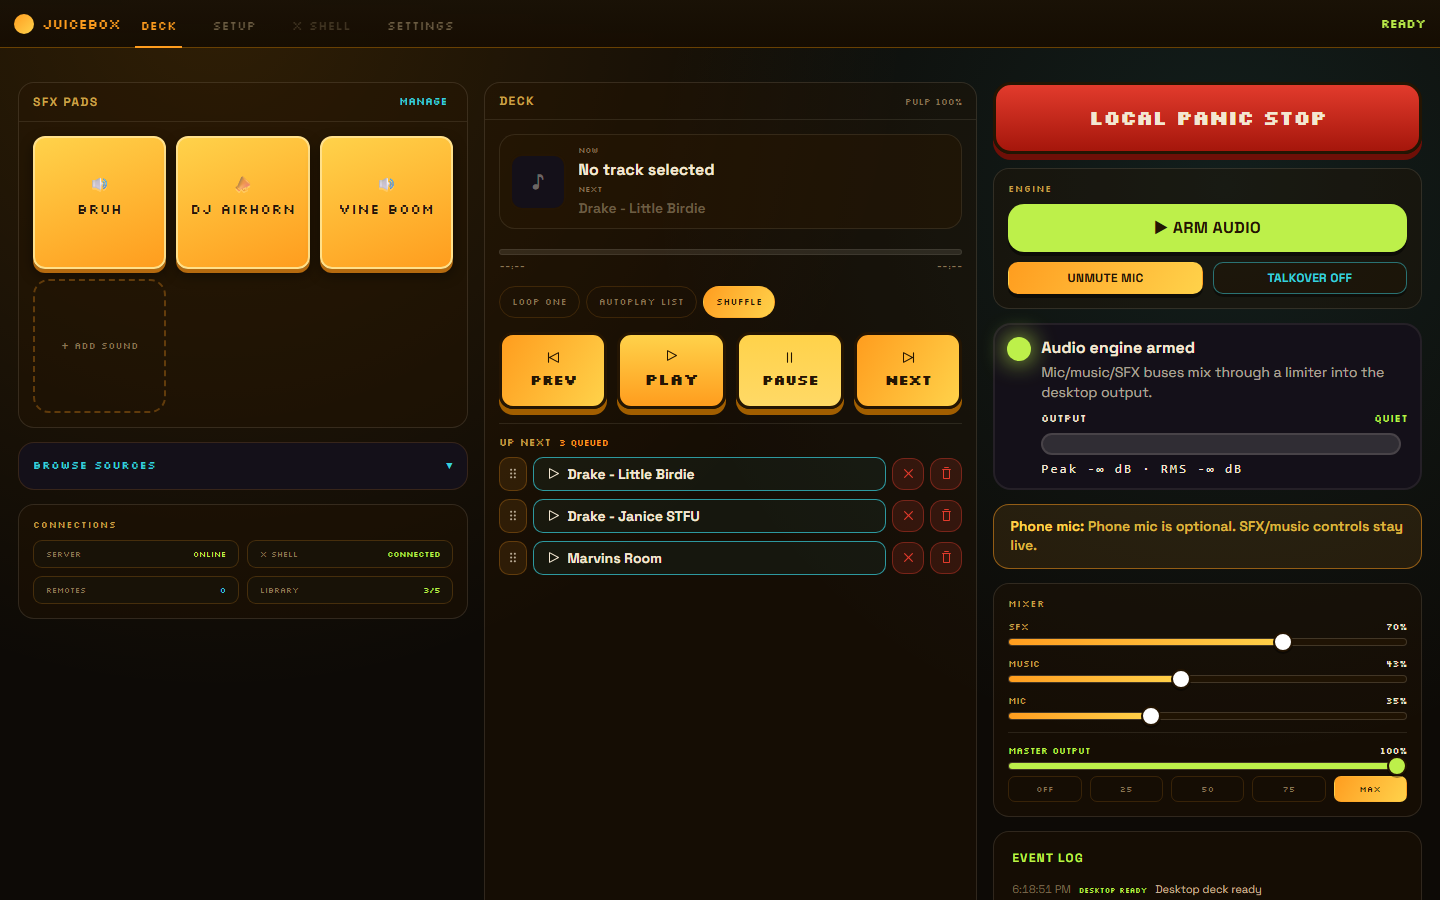Screen dimensions: 1440x900
Task: Disable the Shuffle option
Action: click(x=739, y=302)
